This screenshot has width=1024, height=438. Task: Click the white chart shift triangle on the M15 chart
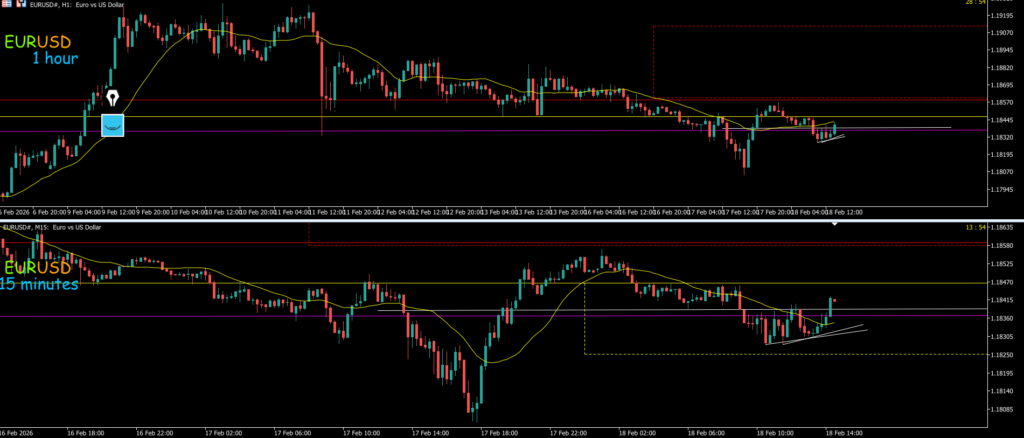pyautogui.click(x=836, y=226)
